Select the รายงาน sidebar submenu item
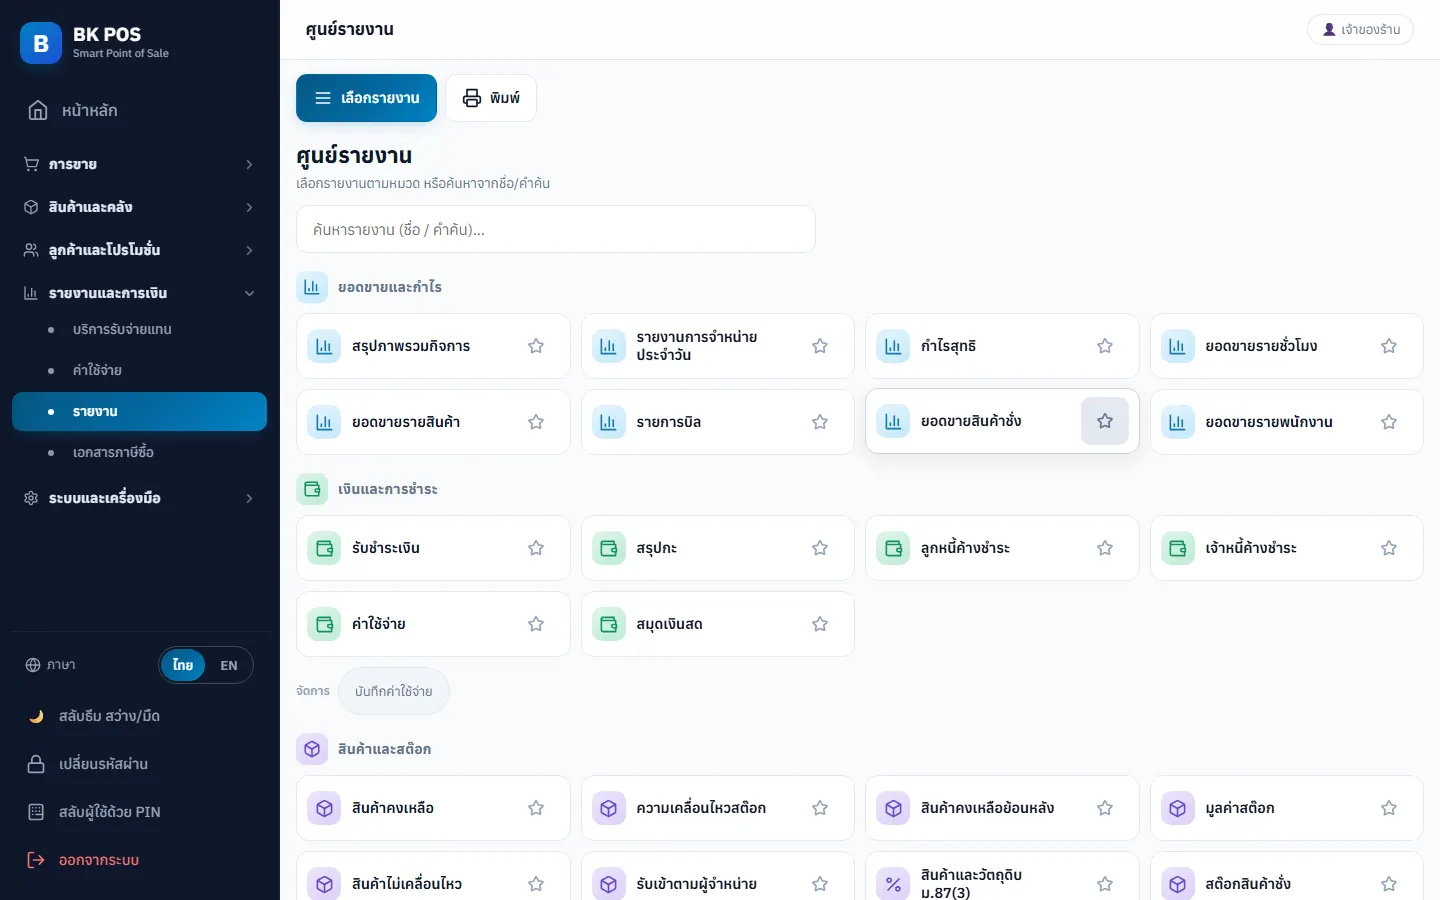The width and height of the screenshot is (1440, 900). coord(139,411)
